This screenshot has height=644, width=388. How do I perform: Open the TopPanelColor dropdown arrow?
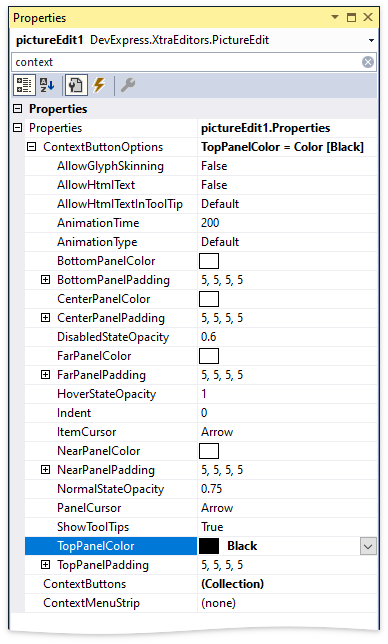coord(368,546)
